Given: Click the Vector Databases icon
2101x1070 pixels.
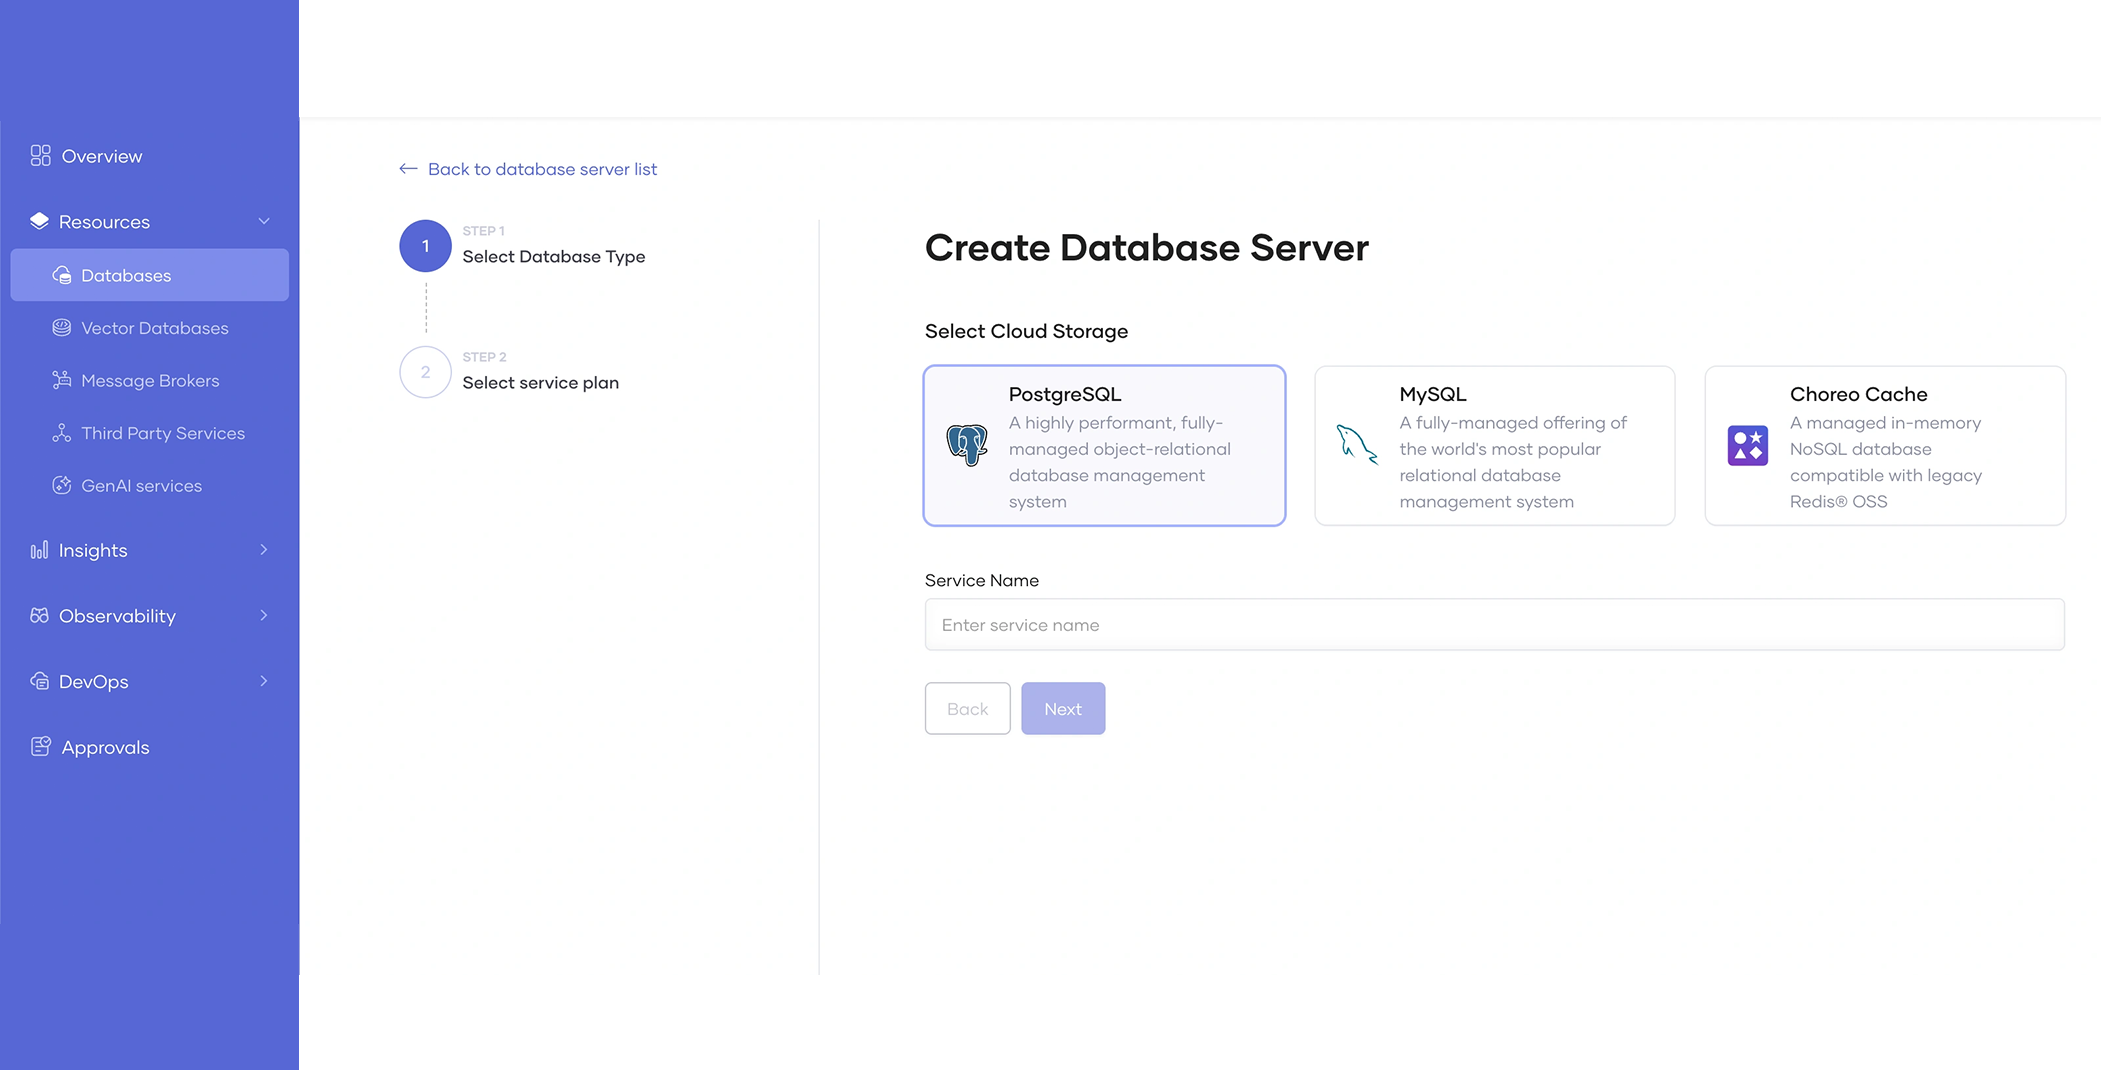Looking at the screenshot, I should [62, 328].
